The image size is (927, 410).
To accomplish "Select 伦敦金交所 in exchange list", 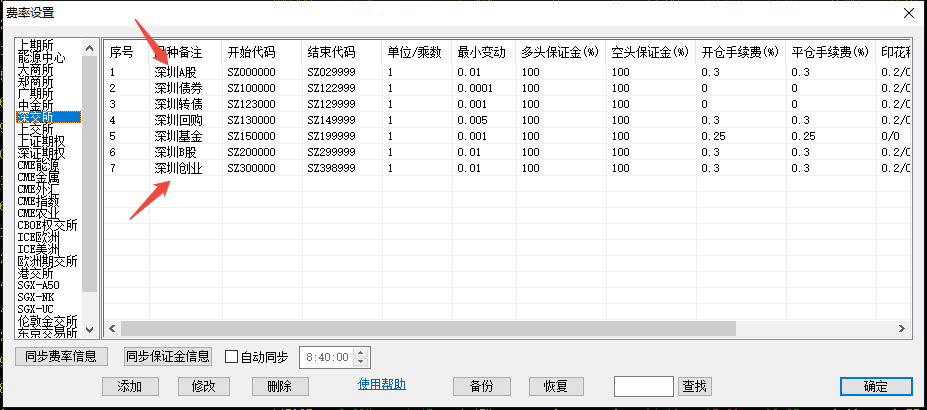I will 49,321.
